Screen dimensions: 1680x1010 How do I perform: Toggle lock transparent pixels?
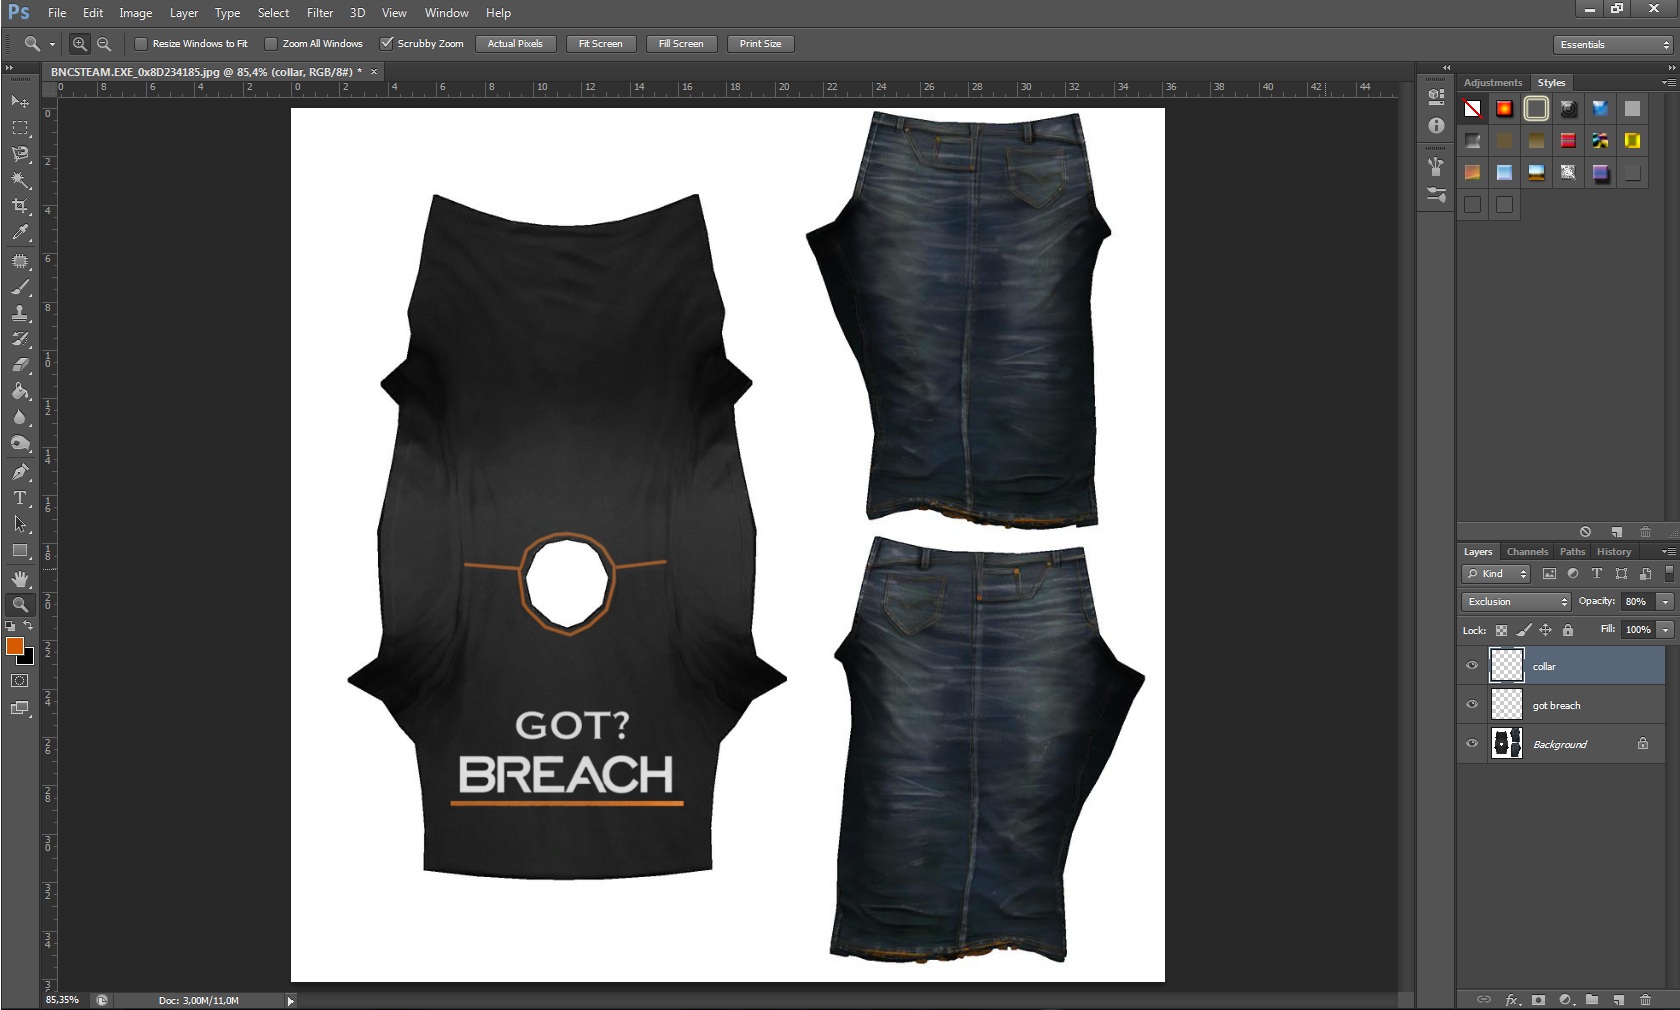1501,630
